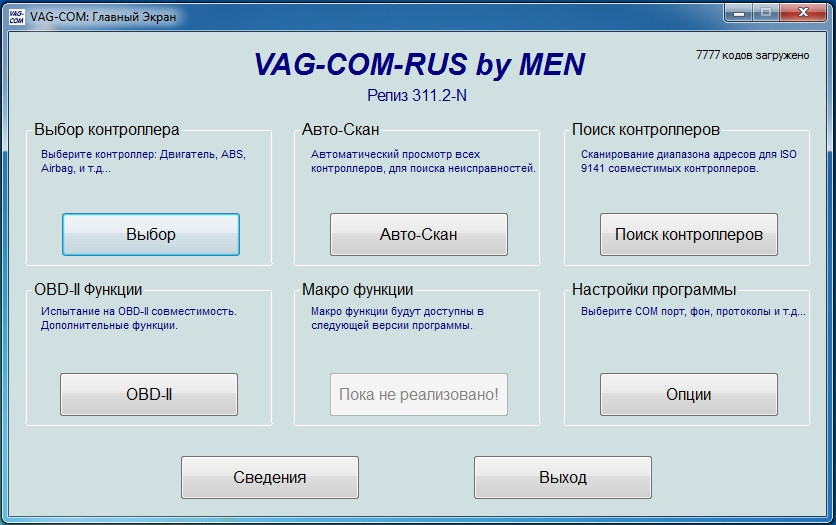
Task: Close the VAG-COM window
Action: [x=803, y=13]
